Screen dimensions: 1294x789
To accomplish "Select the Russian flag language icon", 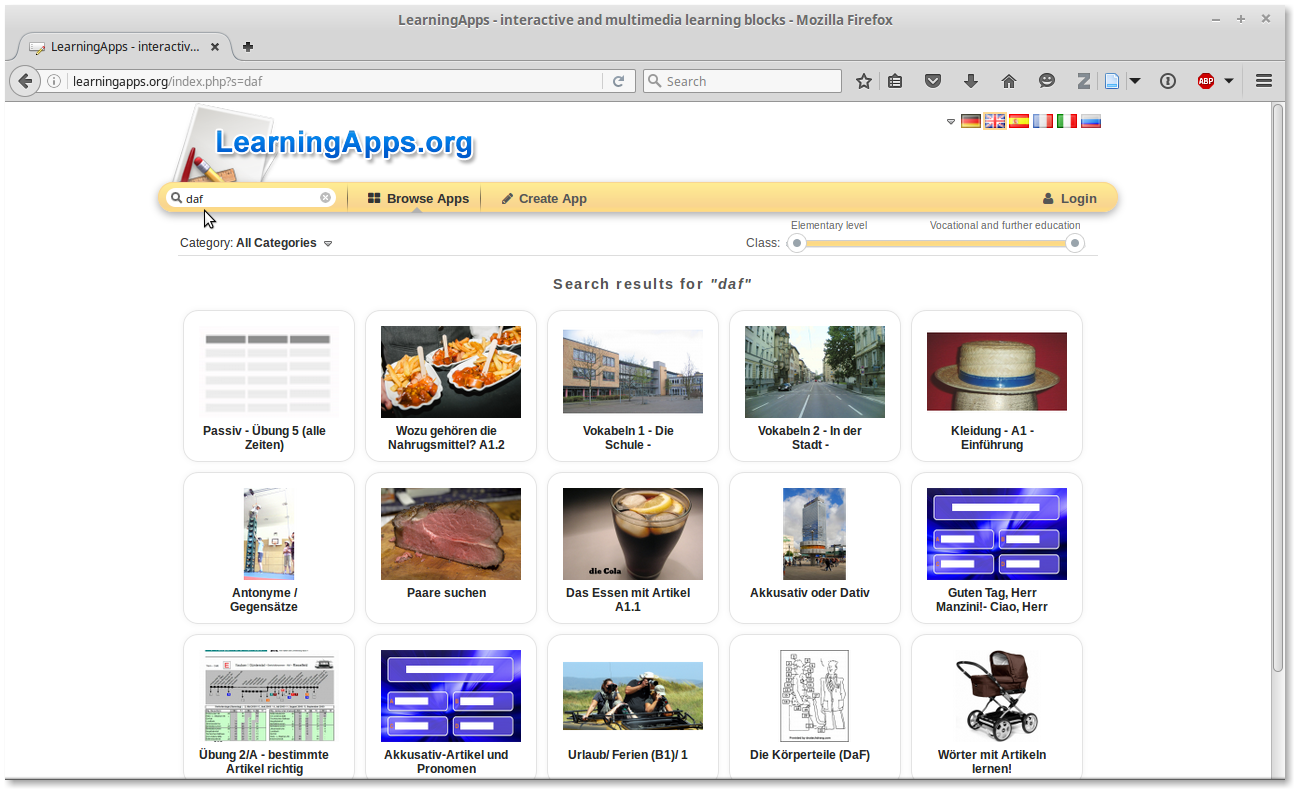I will point(1091,120).
